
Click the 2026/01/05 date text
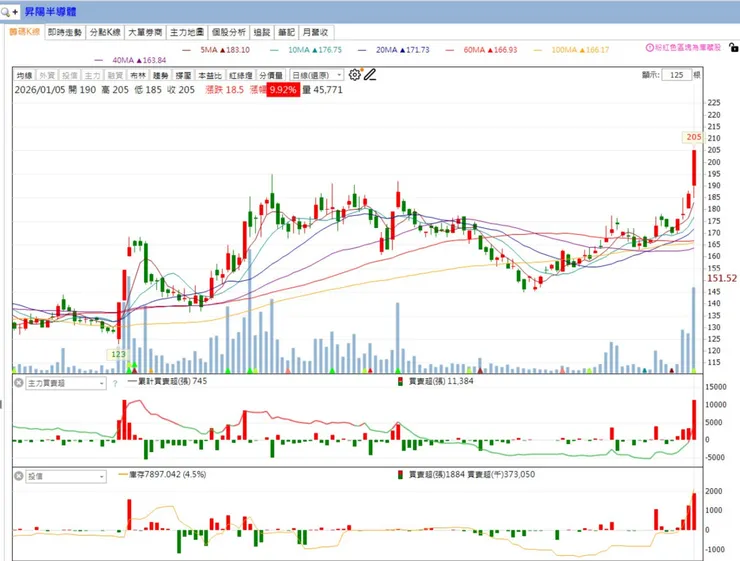(x=40, y=90)
